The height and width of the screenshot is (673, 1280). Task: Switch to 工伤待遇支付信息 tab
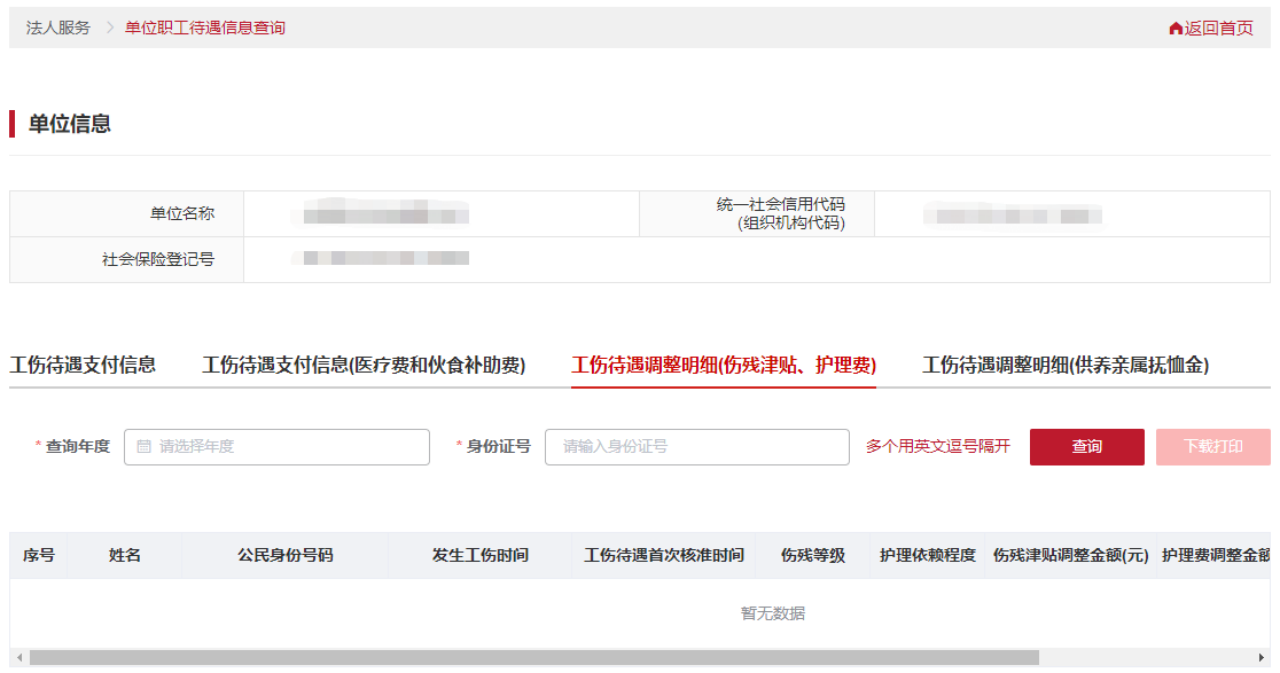pyautogui.click(x=83, y=365)
